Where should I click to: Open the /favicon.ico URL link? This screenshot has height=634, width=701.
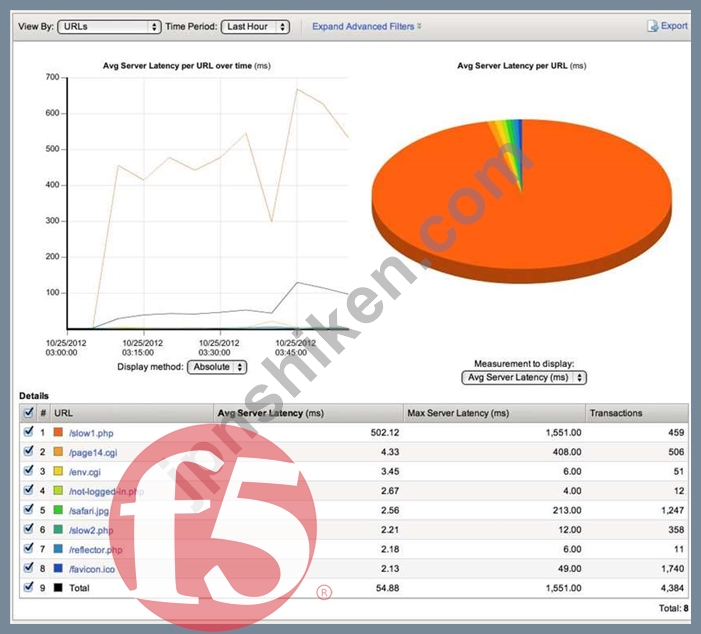92,569
